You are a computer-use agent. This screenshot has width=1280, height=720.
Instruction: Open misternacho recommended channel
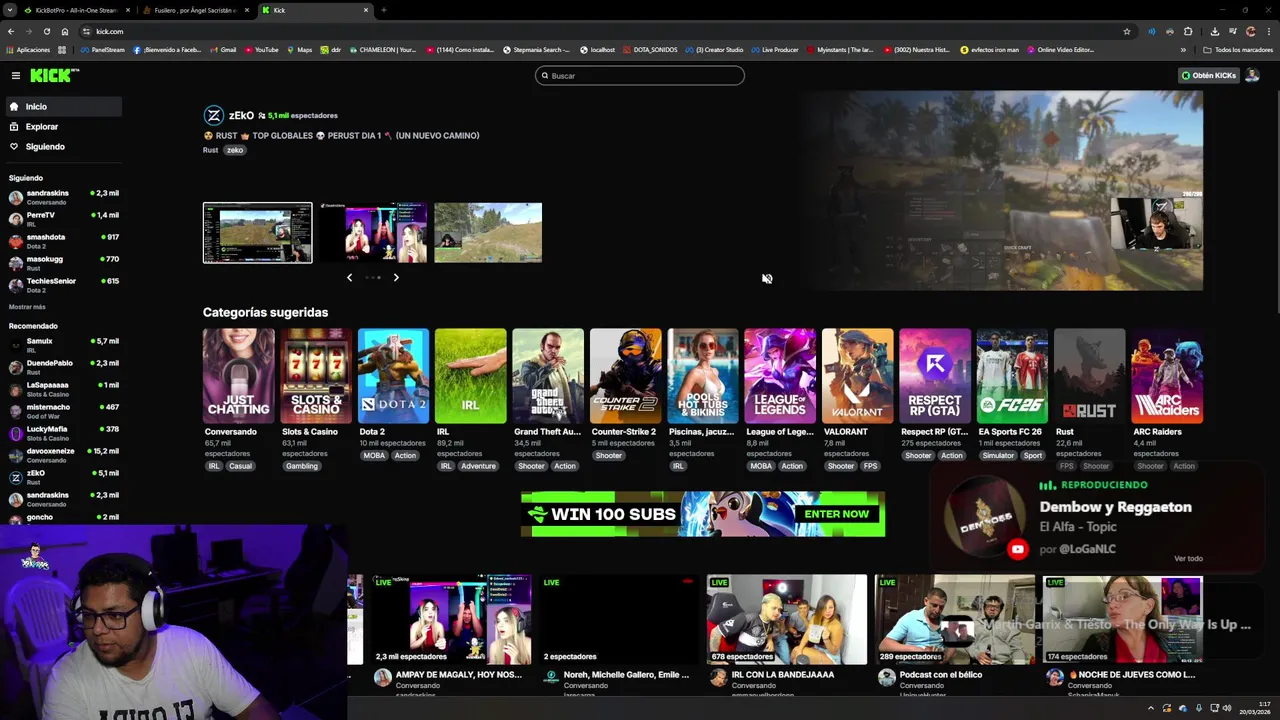63,411
